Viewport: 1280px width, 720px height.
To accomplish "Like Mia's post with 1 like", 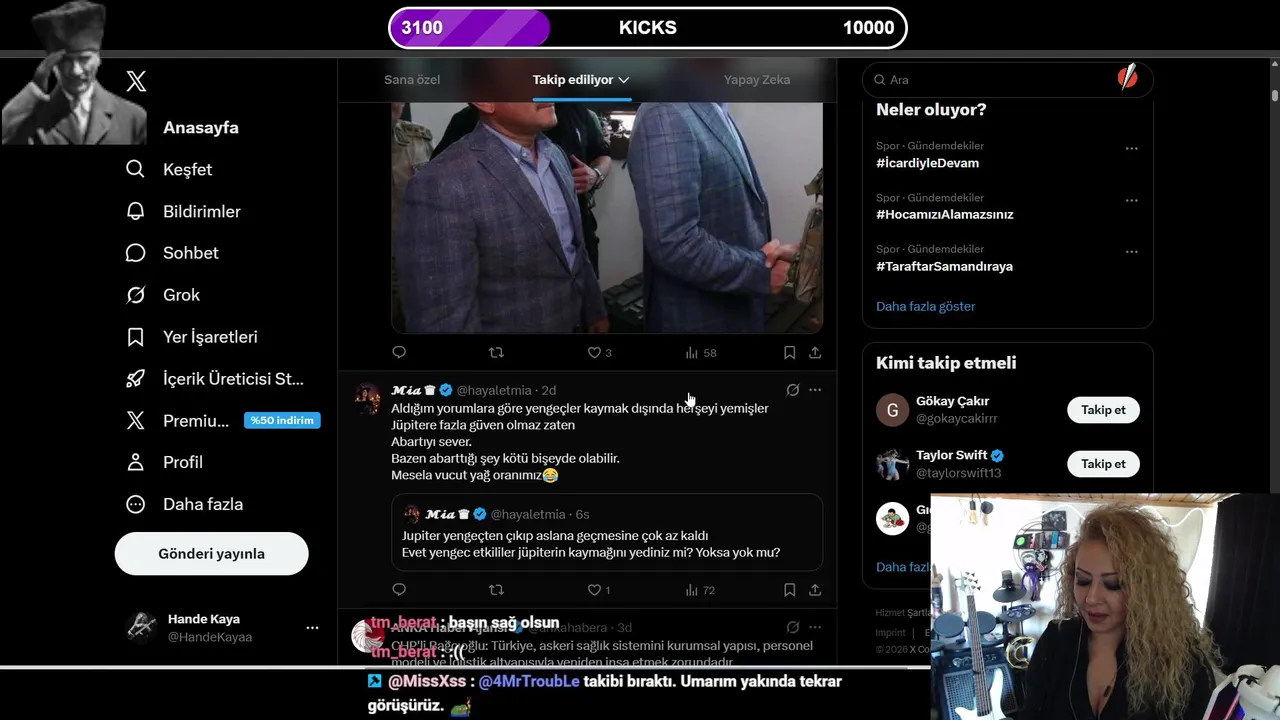I will point(599,590).
